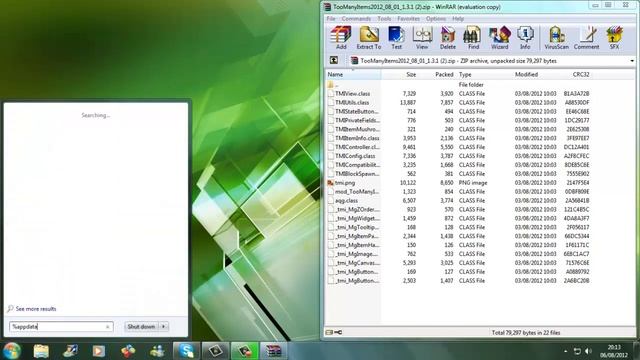Click the Comment toolbar icon
This screenshot has height=360, width=640.
[587, 38]
